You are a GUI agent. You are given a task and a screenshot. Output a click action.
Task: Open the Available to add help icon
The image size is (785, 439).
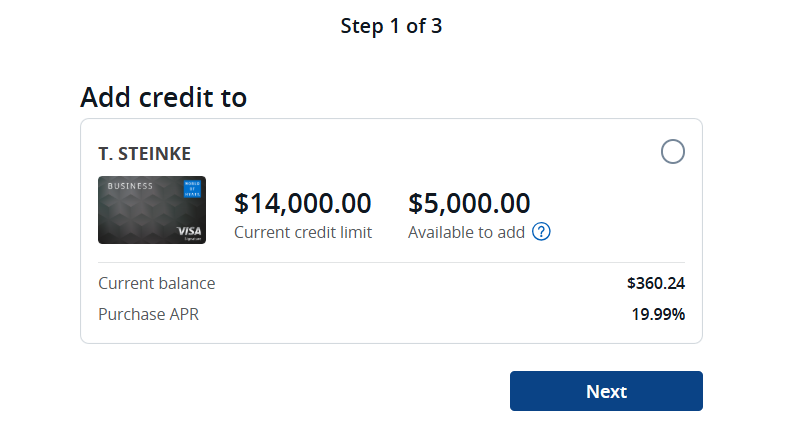click(541, 232)
